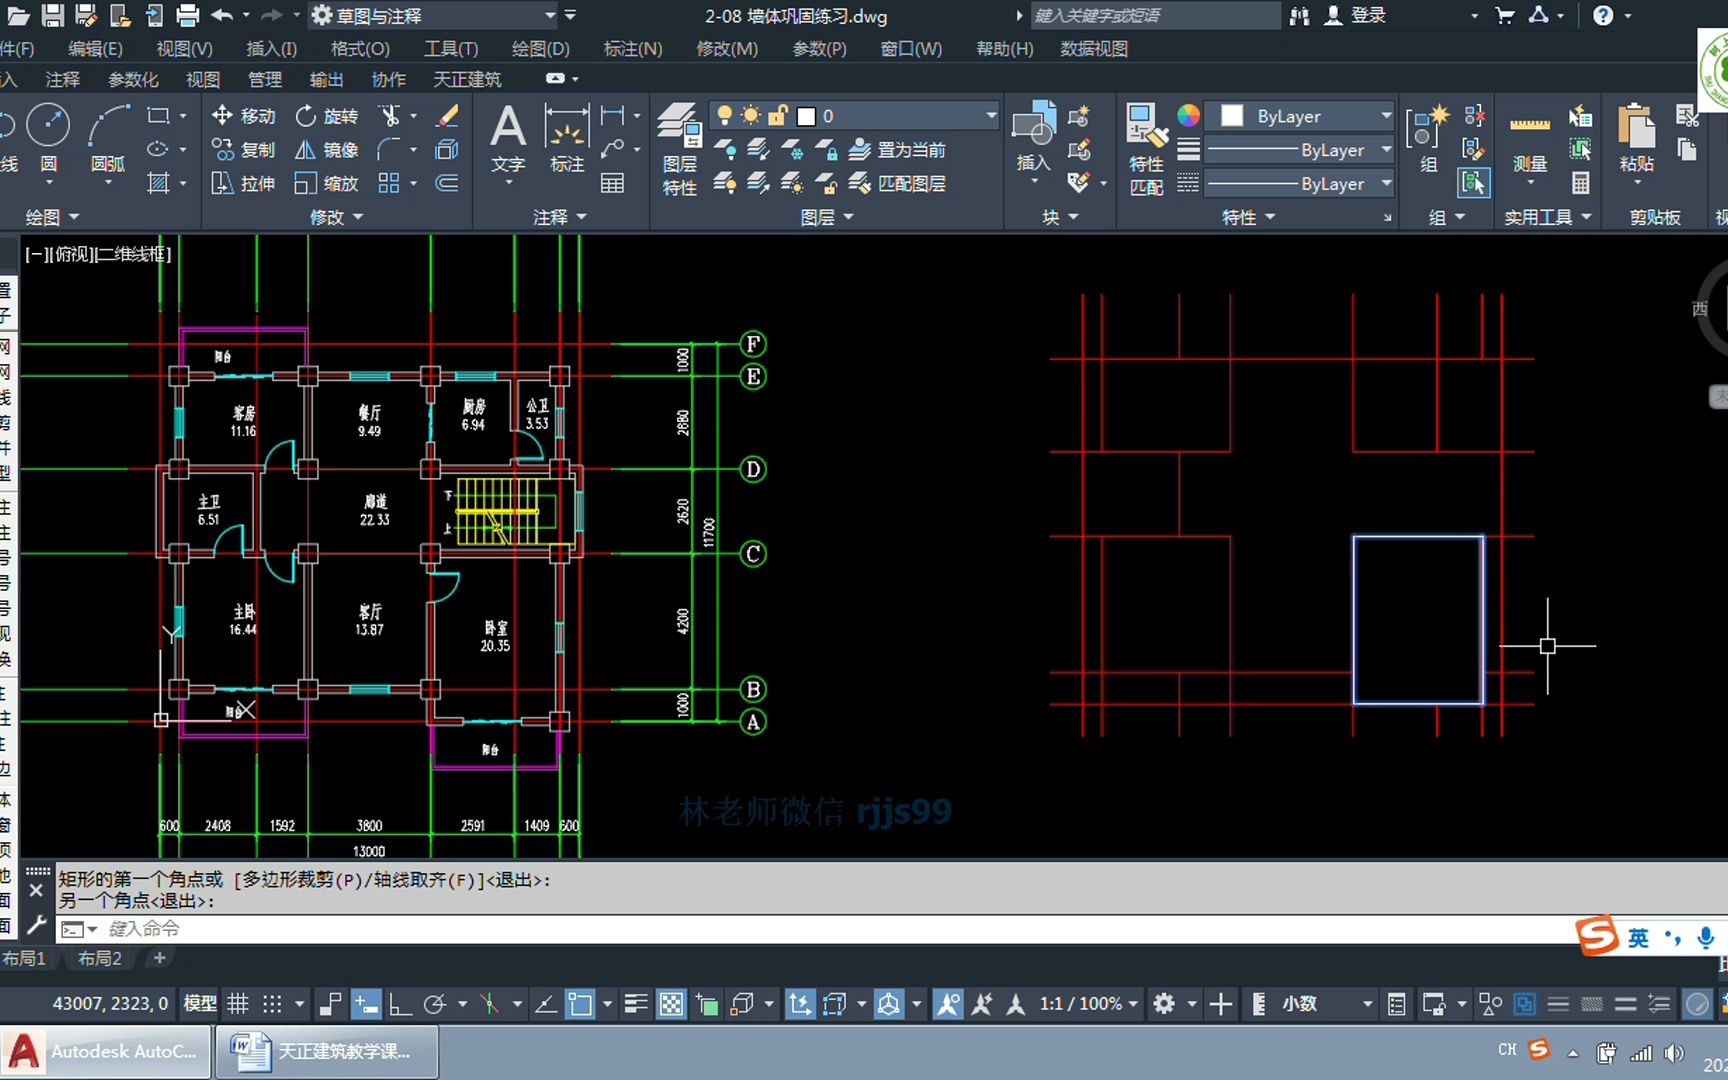
Task: Open the object color ByLayer dropdown
Action: pos(1300,116)
